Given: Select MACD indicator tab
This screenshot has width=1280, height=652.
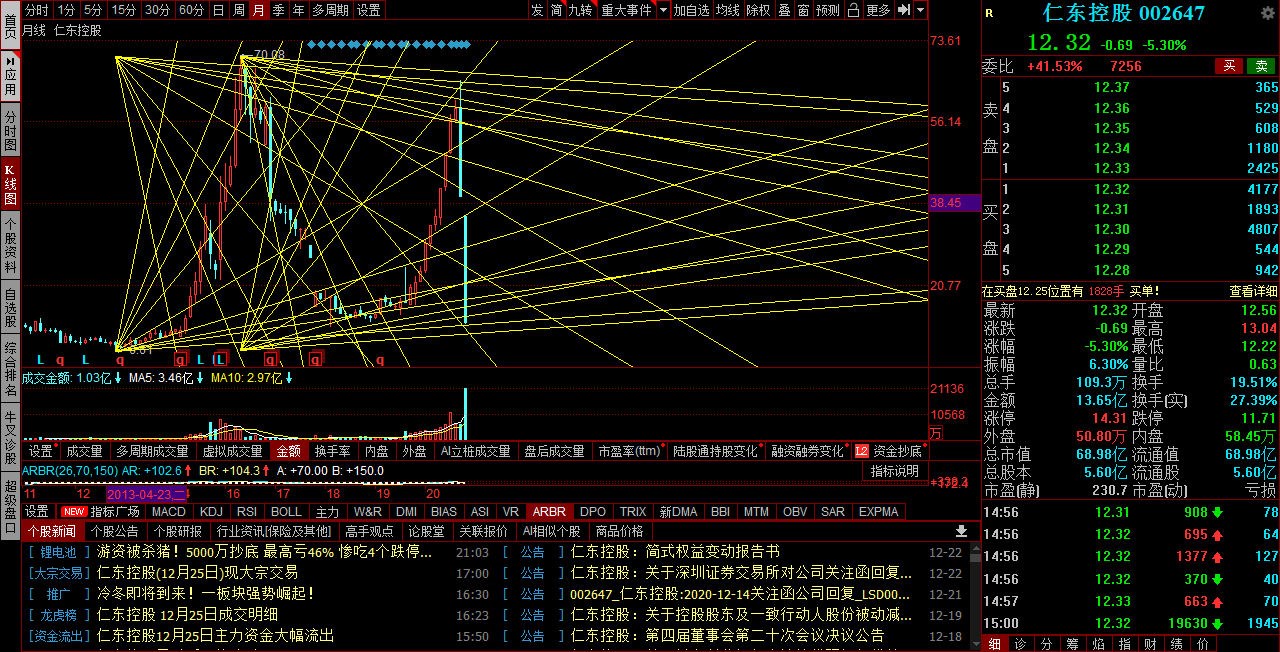Looking at the screenshot, I should (169, 511).
